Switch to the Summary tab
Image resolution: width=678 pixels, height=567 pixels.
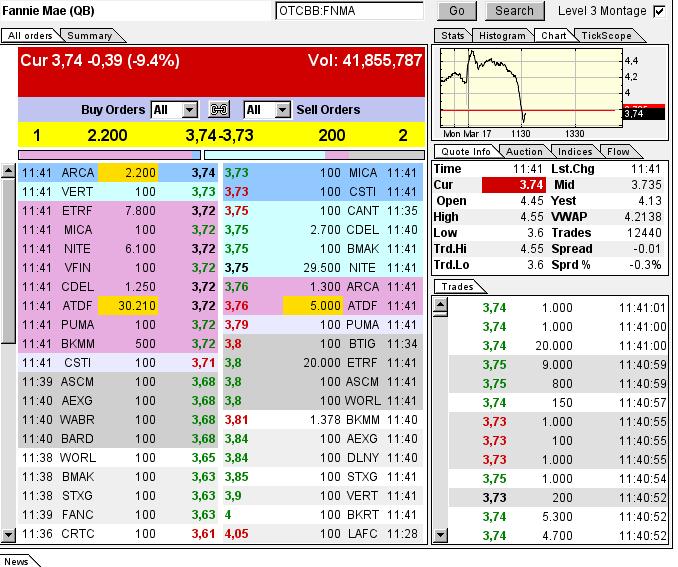[90, 35]
